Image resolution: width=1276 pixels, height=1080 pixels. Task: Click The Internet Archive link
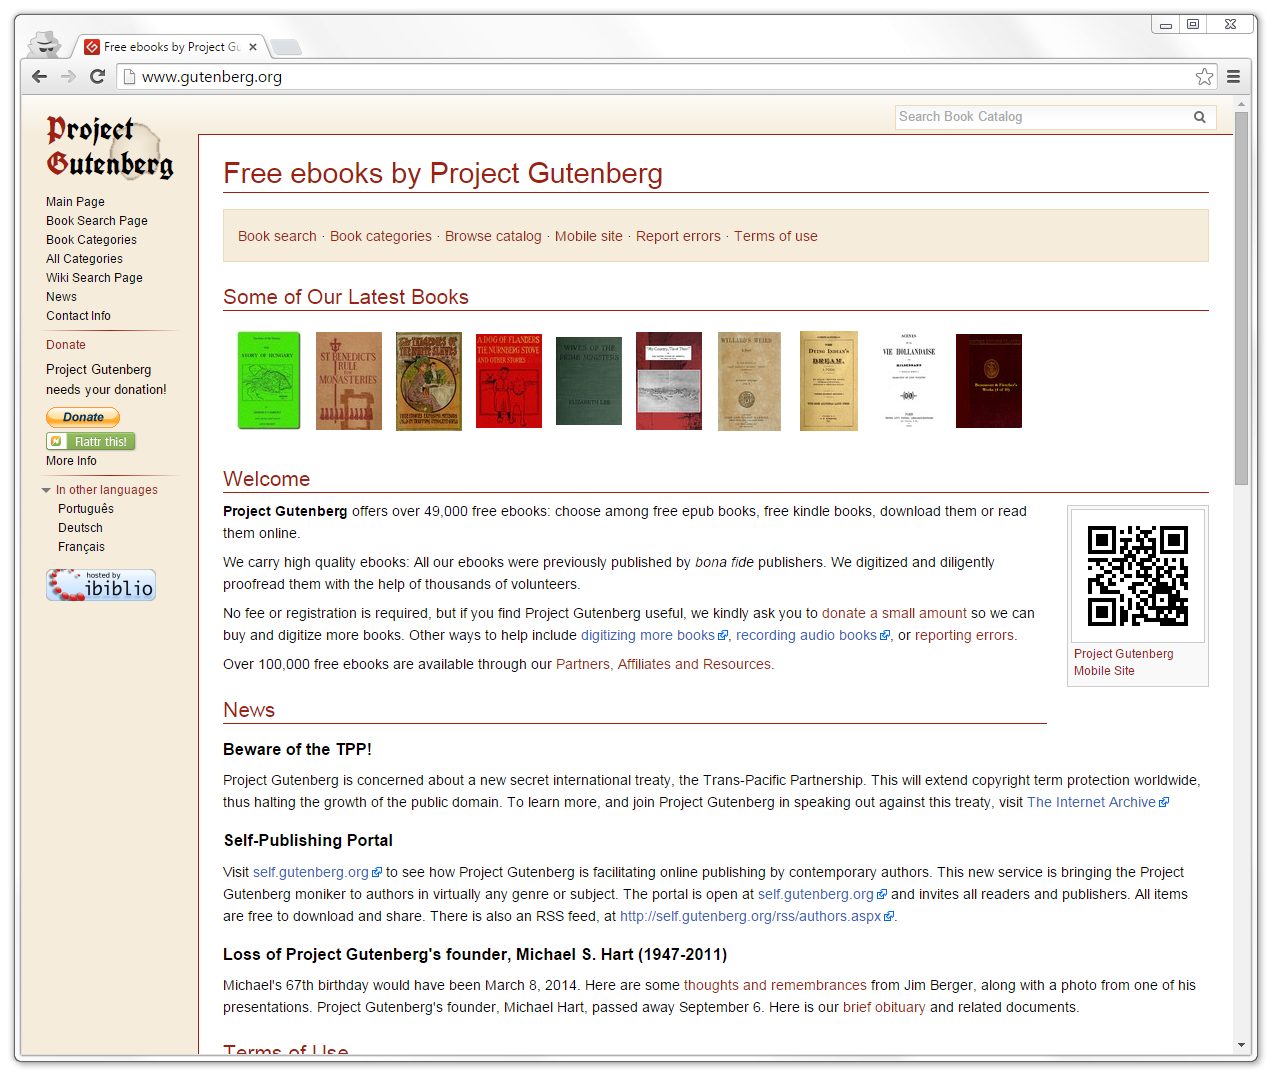point(1092,801)
